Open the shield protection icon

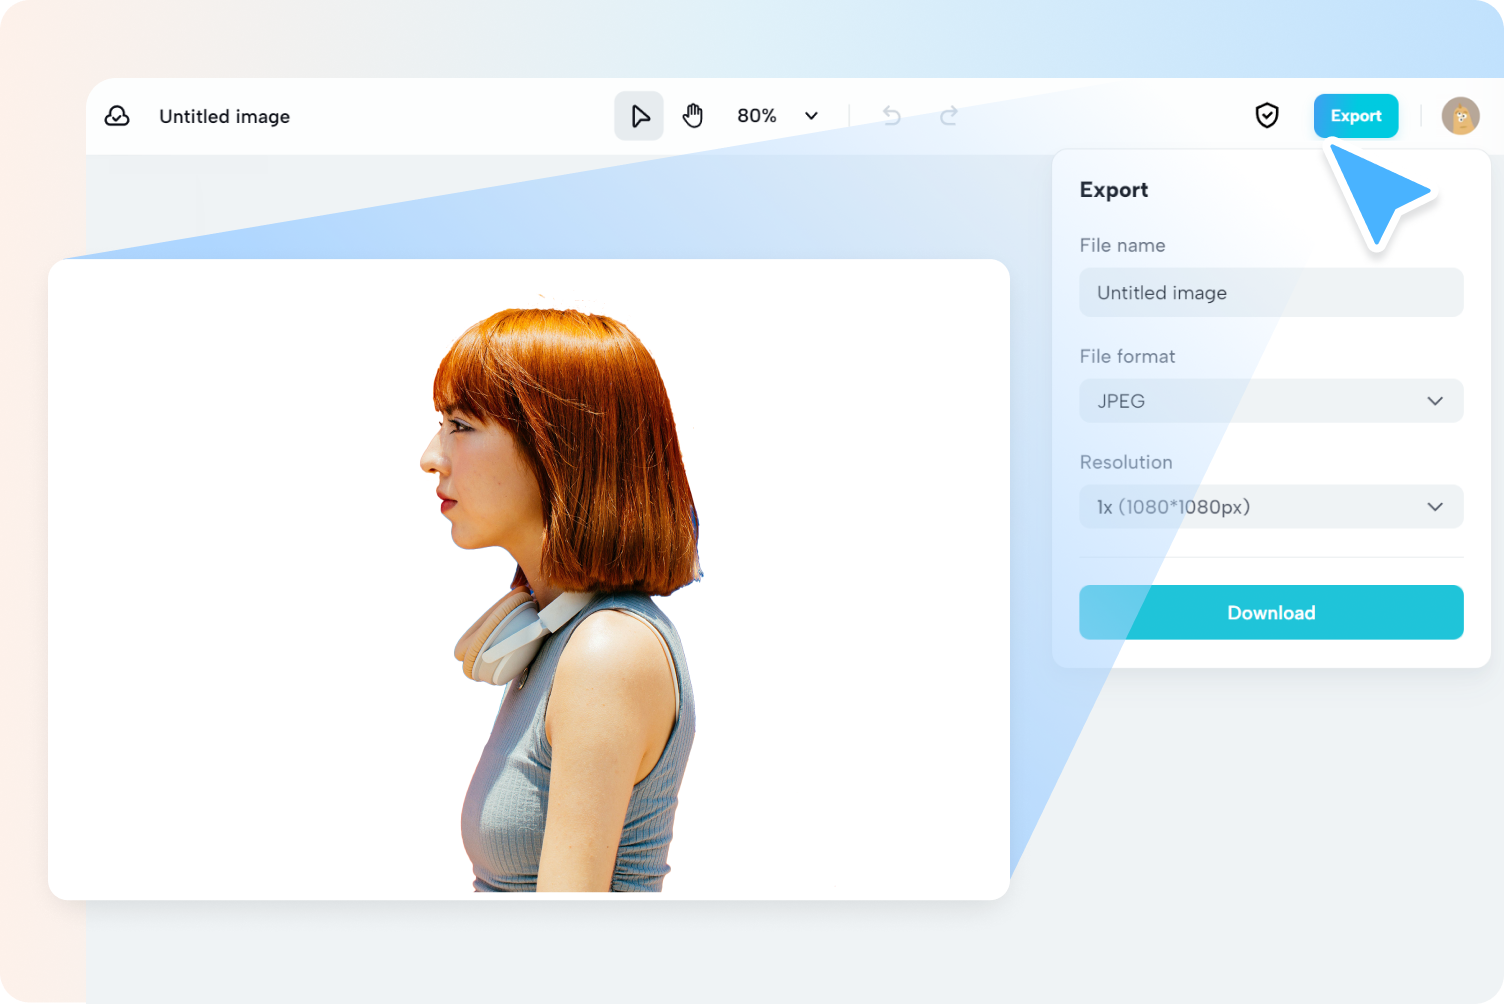point(1267,116)
